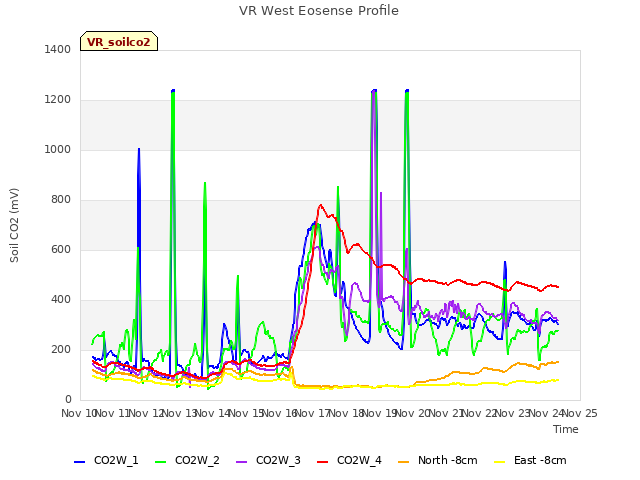Click the blue CO2W_1 spike at 1000 mV
Image resolution: width=640 pixels, height=480 pixels.
139,149
